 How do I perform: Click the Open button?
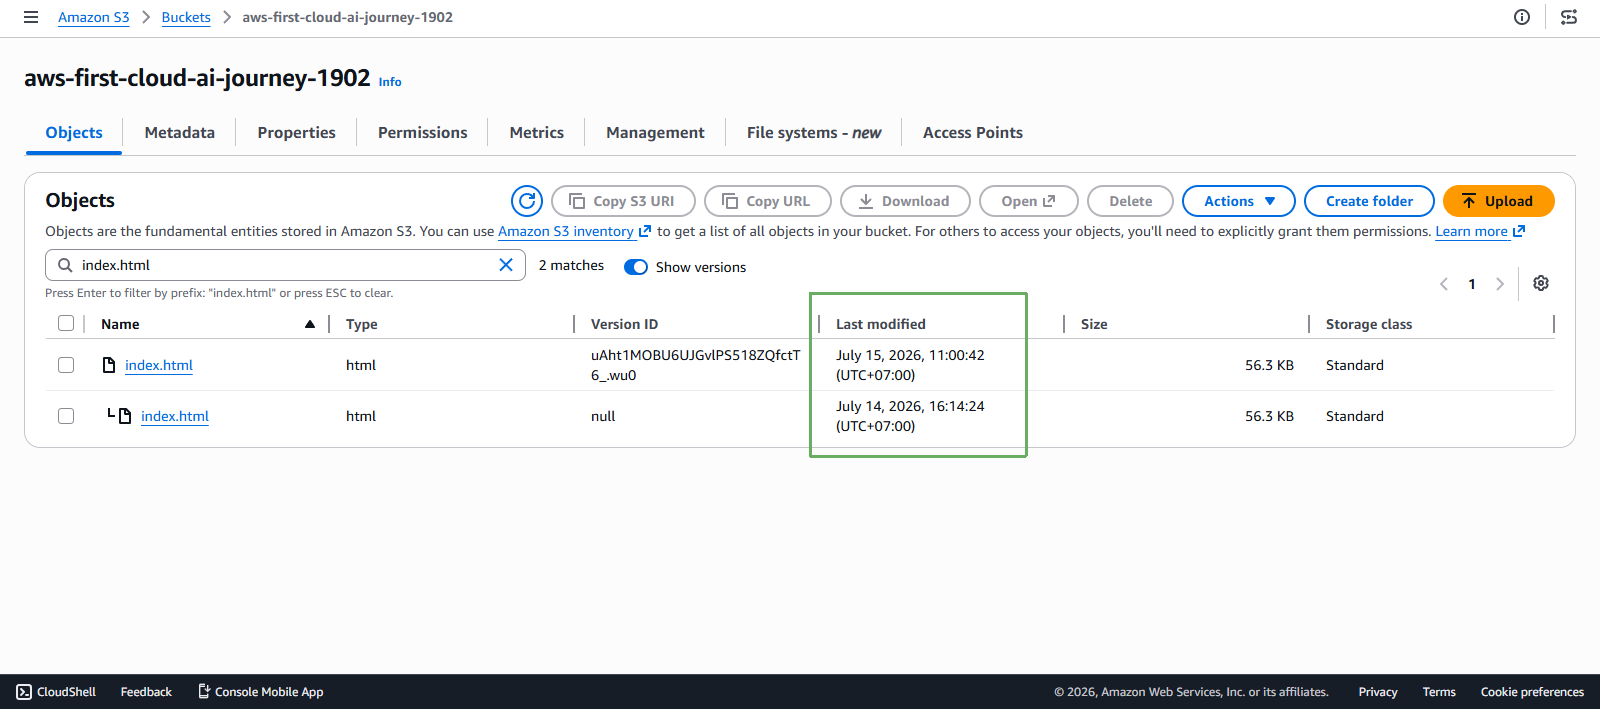pos(1029,201)
